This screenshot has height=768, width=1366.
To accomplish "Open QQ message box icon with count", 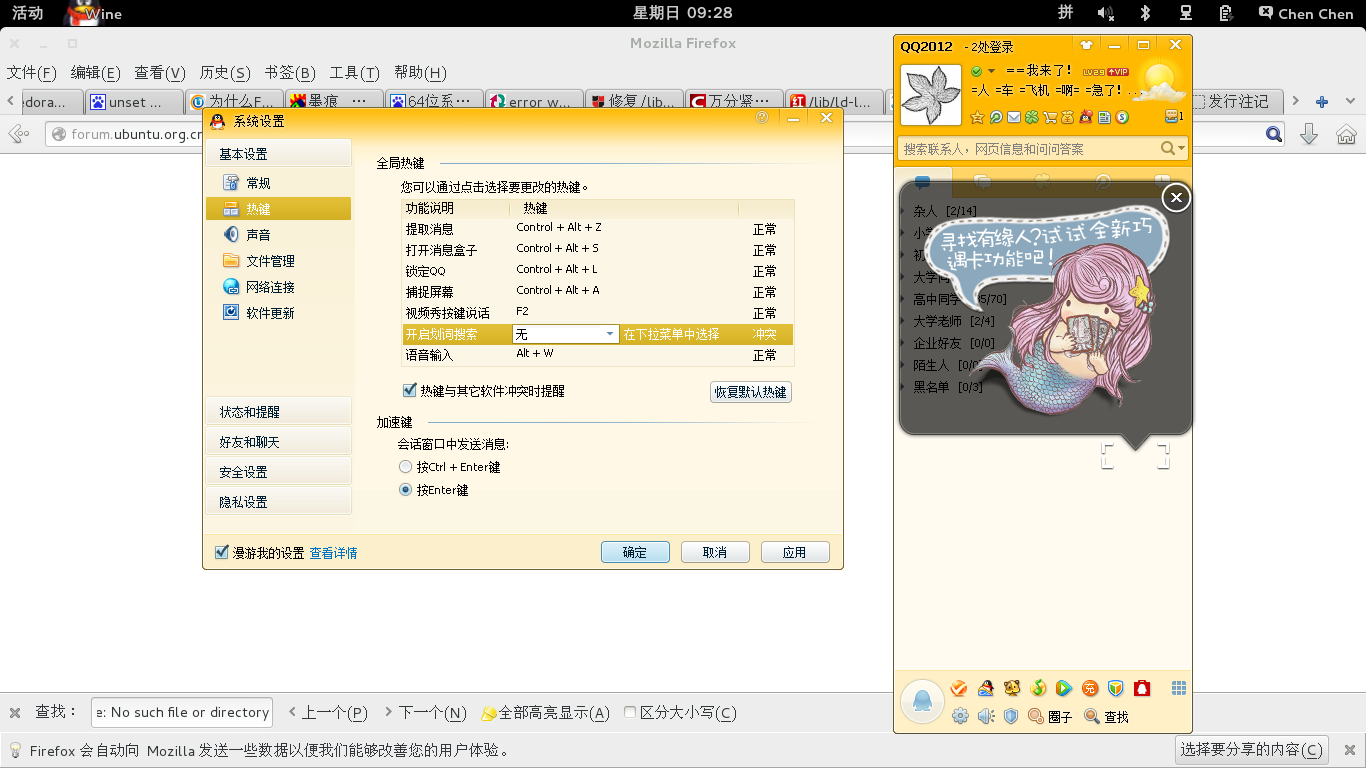I will 1174,116.
